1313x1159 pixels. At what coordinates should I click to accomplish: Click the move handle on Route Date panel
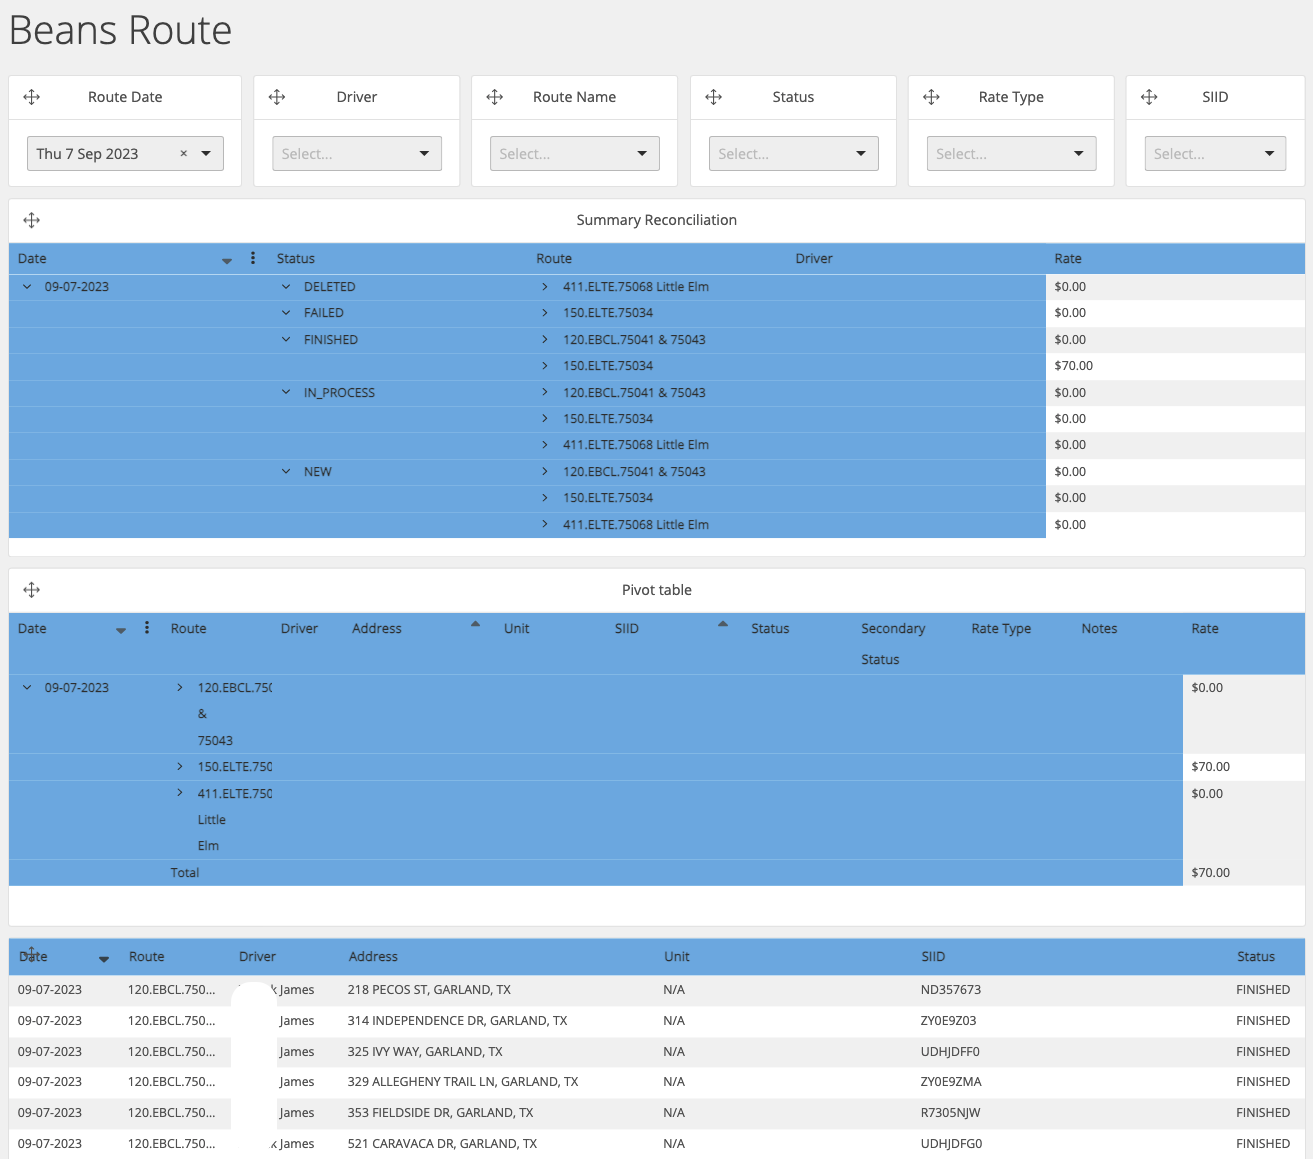click(x=31, y=97)
